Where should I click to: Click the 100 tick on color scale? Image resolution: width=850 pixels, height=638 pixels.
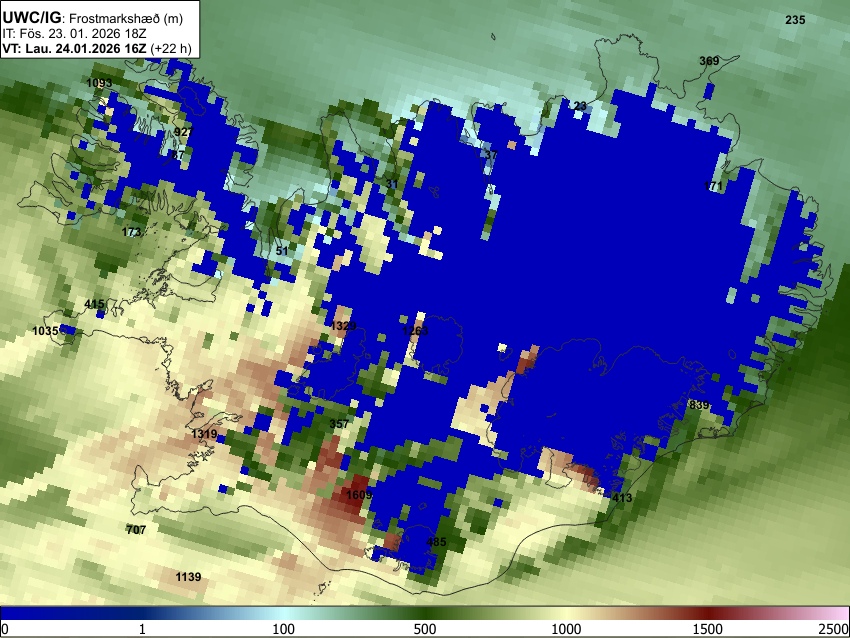(283, 629)
